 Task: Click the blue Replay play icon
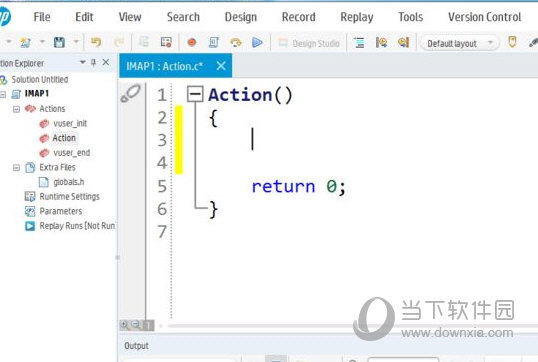tap(257, 43)
